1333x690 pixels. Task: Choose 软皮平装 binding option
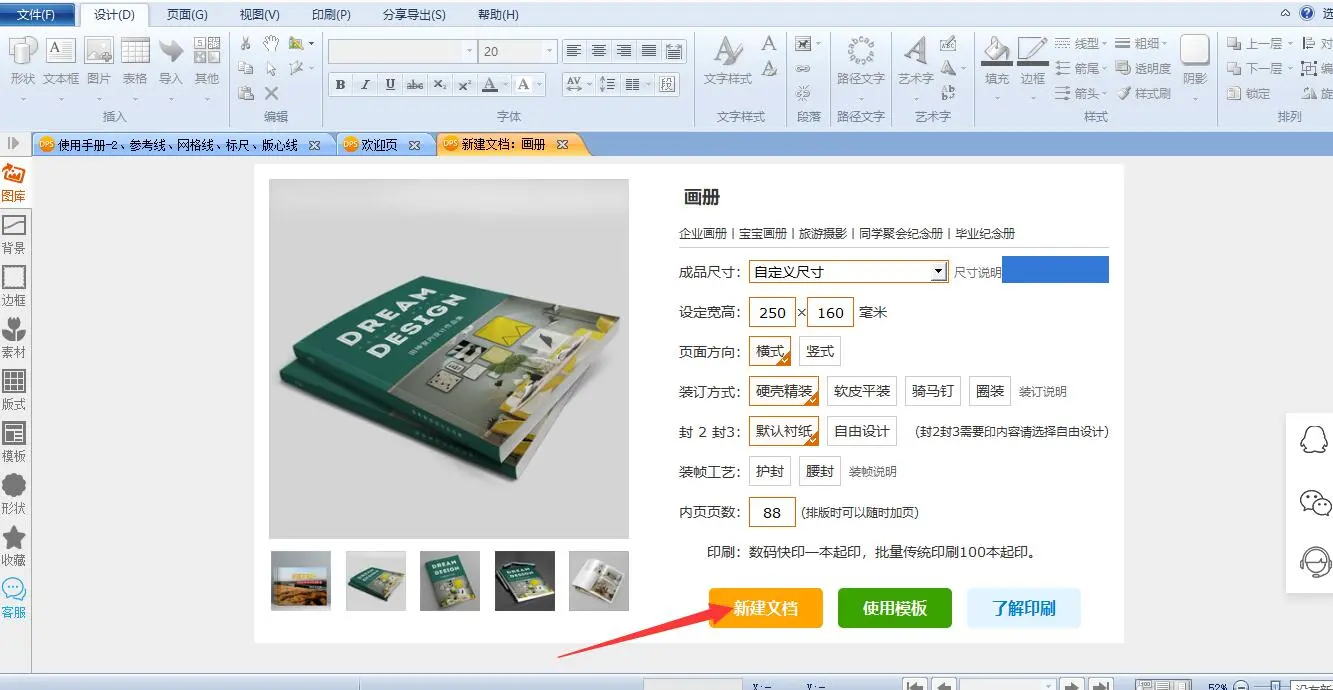(x=862, y=391)
